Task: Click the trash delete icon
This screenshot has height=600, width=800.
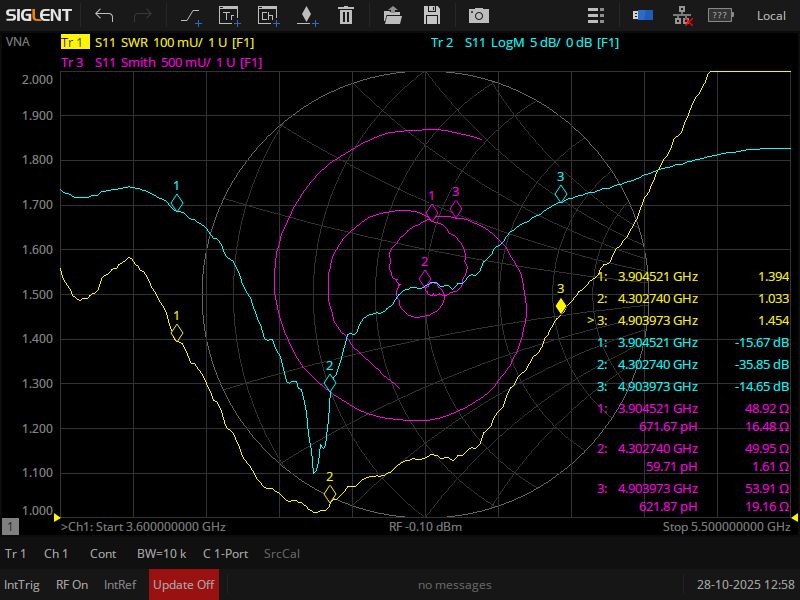Action: click(345, 15)
